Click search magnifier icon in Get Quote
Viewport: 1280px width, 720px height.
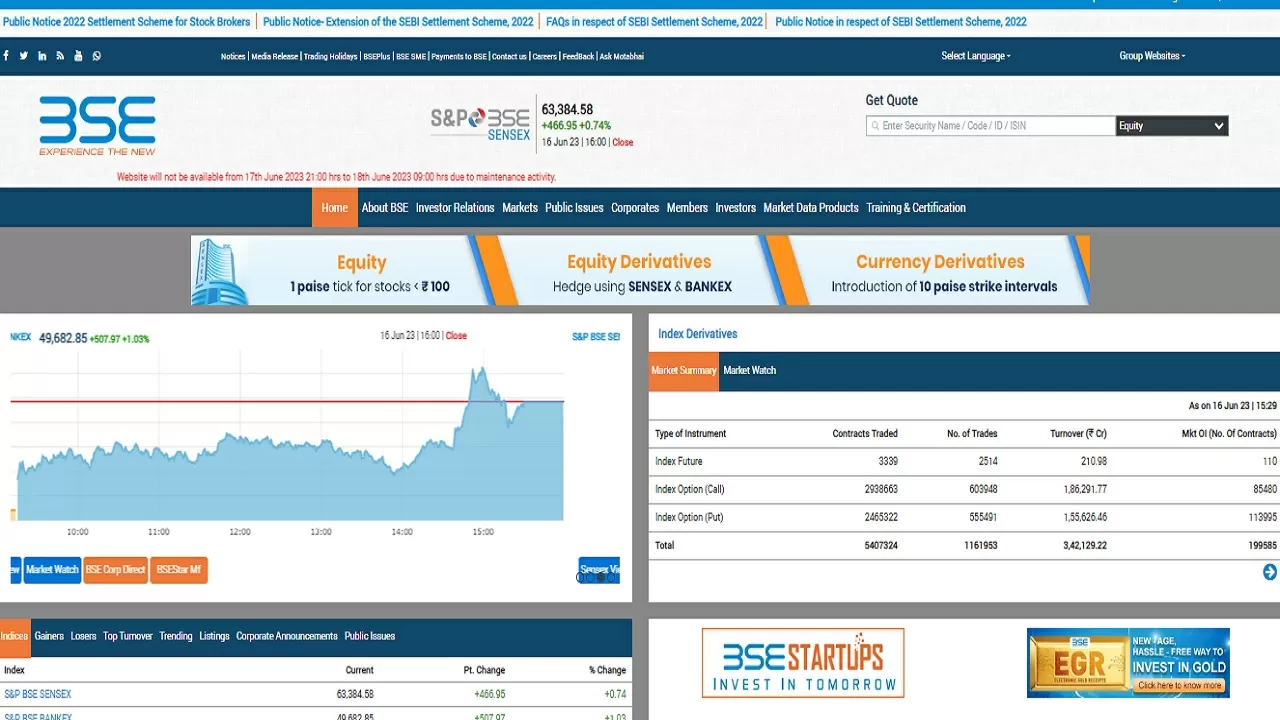tap(875, 126)
